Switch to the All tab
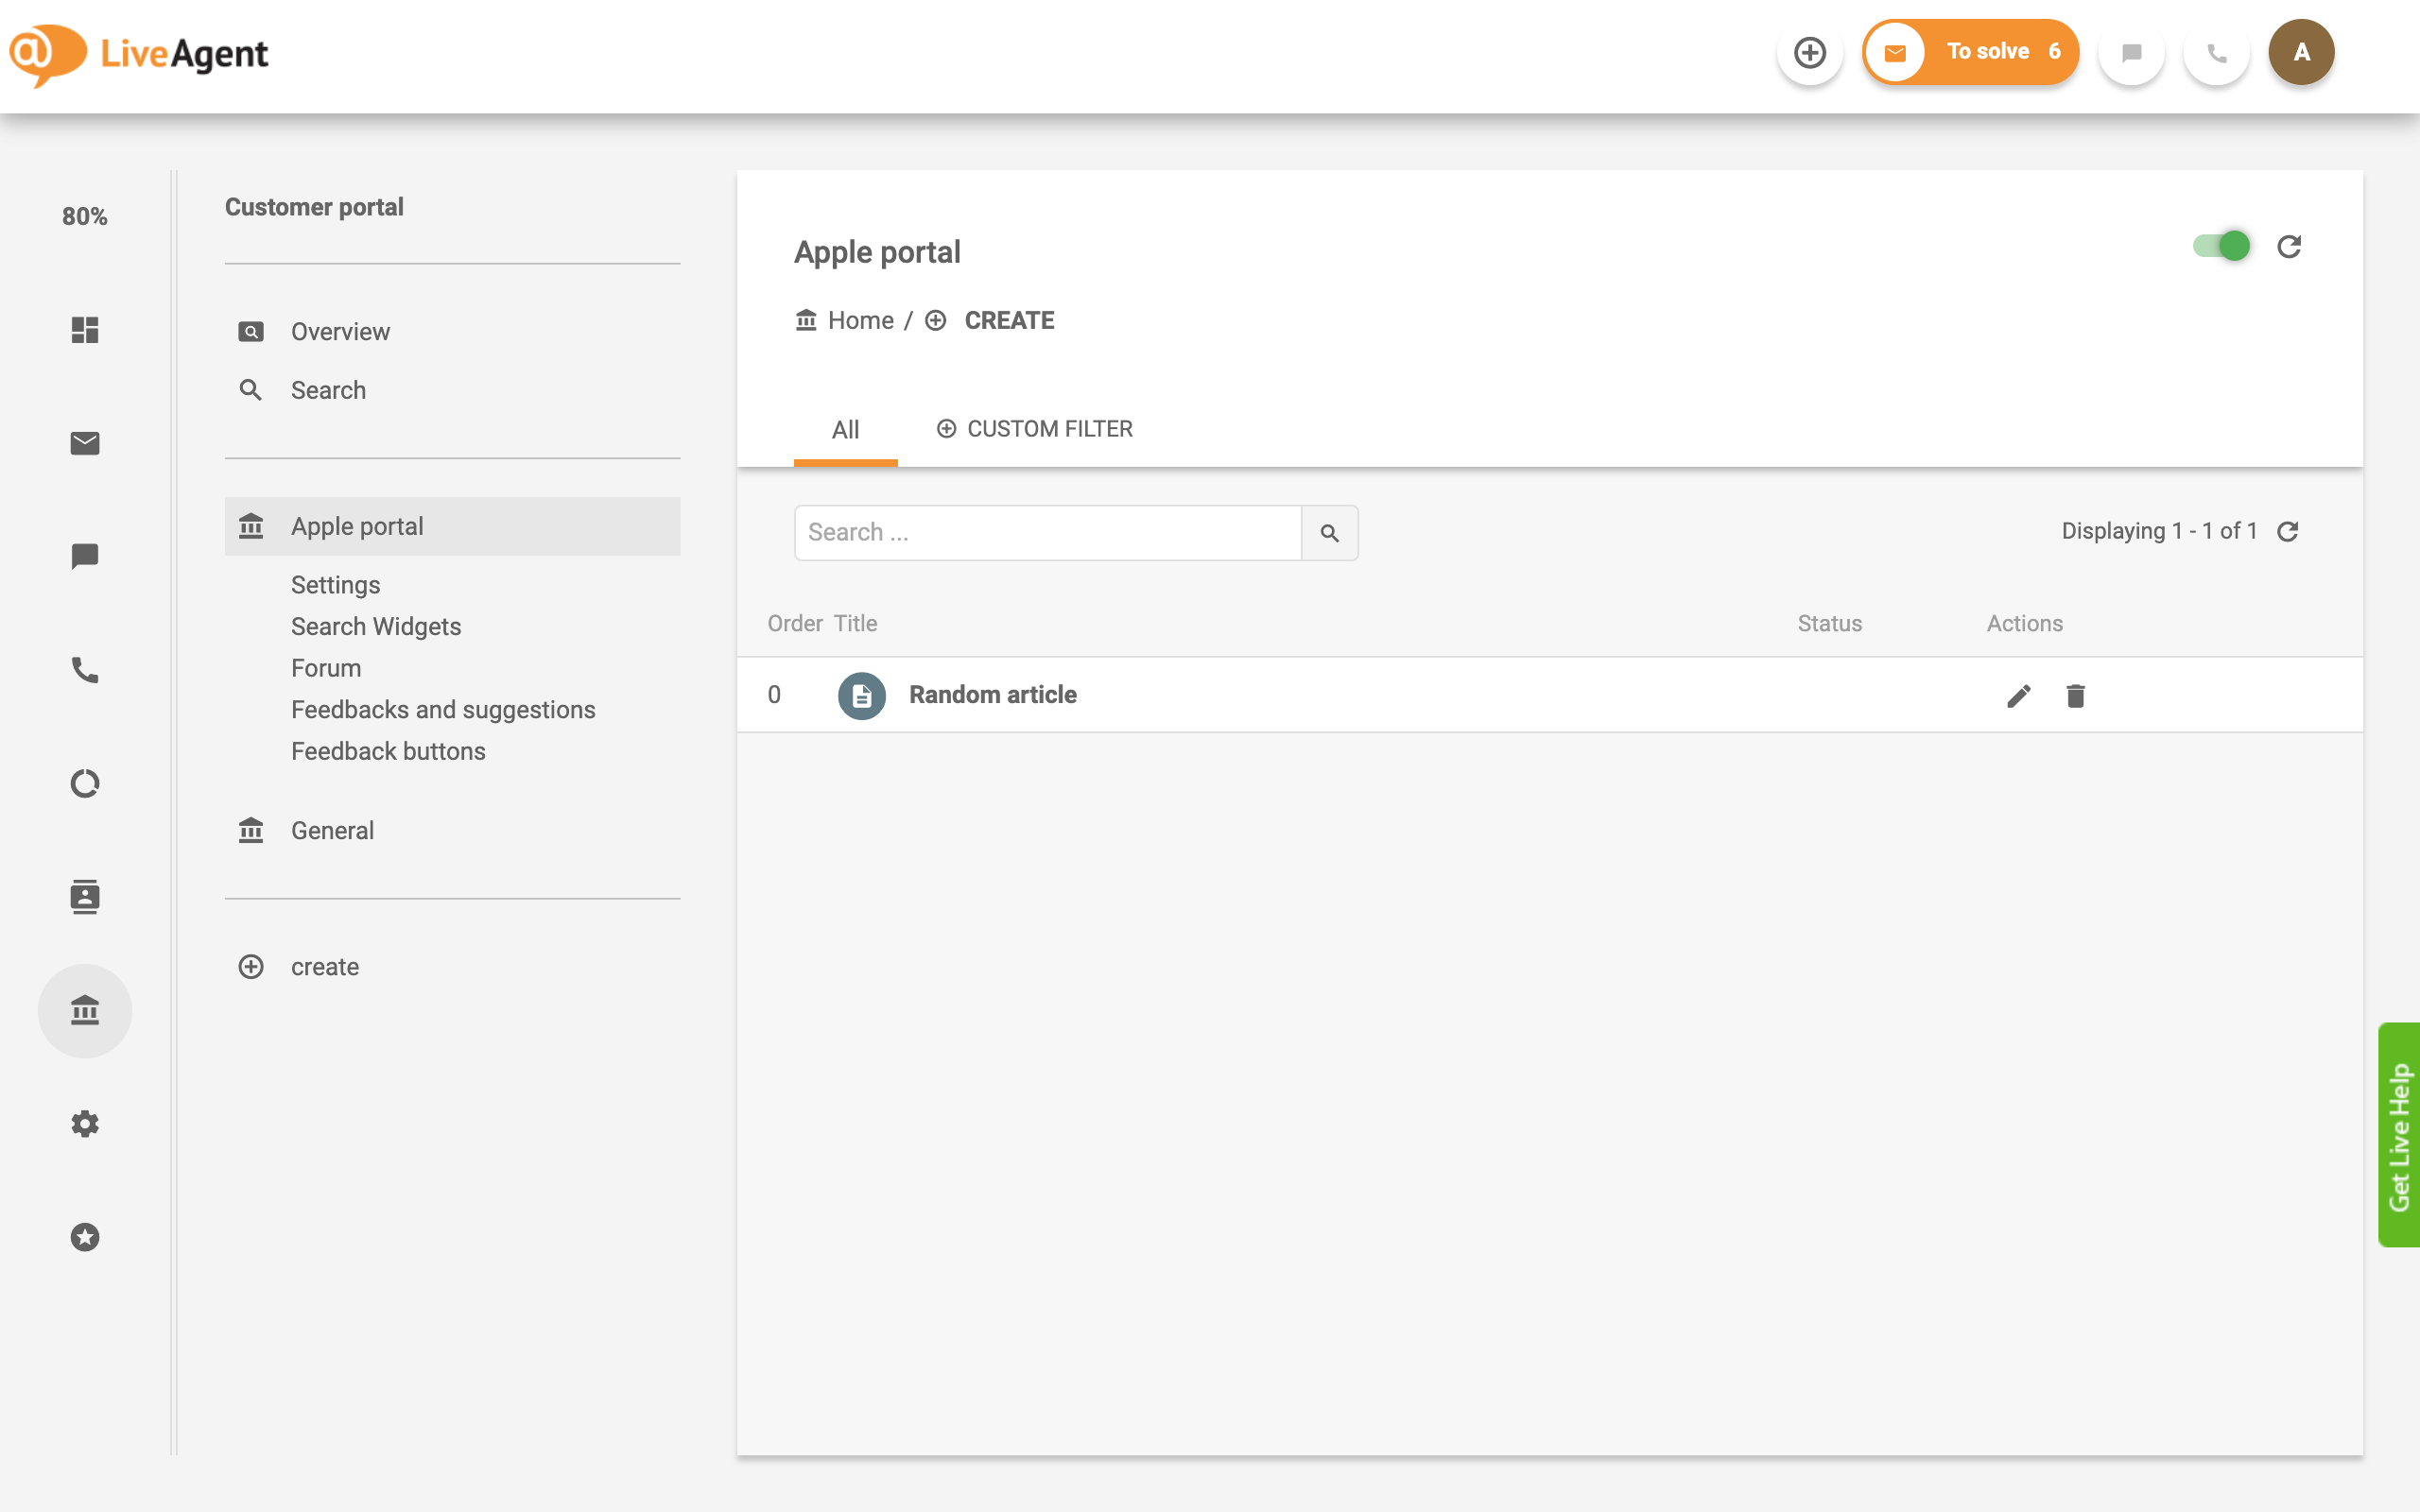2420x1512 pixels. 846,429
